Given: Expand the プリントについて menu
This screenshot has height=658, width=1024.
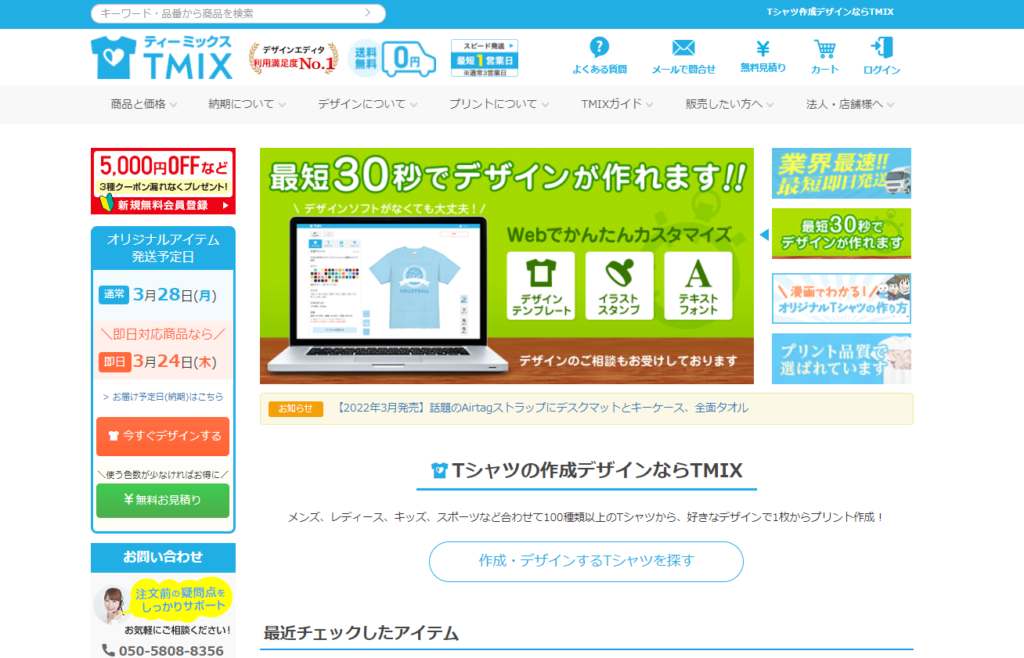Looking at the screenshot, I should [499, 104].
